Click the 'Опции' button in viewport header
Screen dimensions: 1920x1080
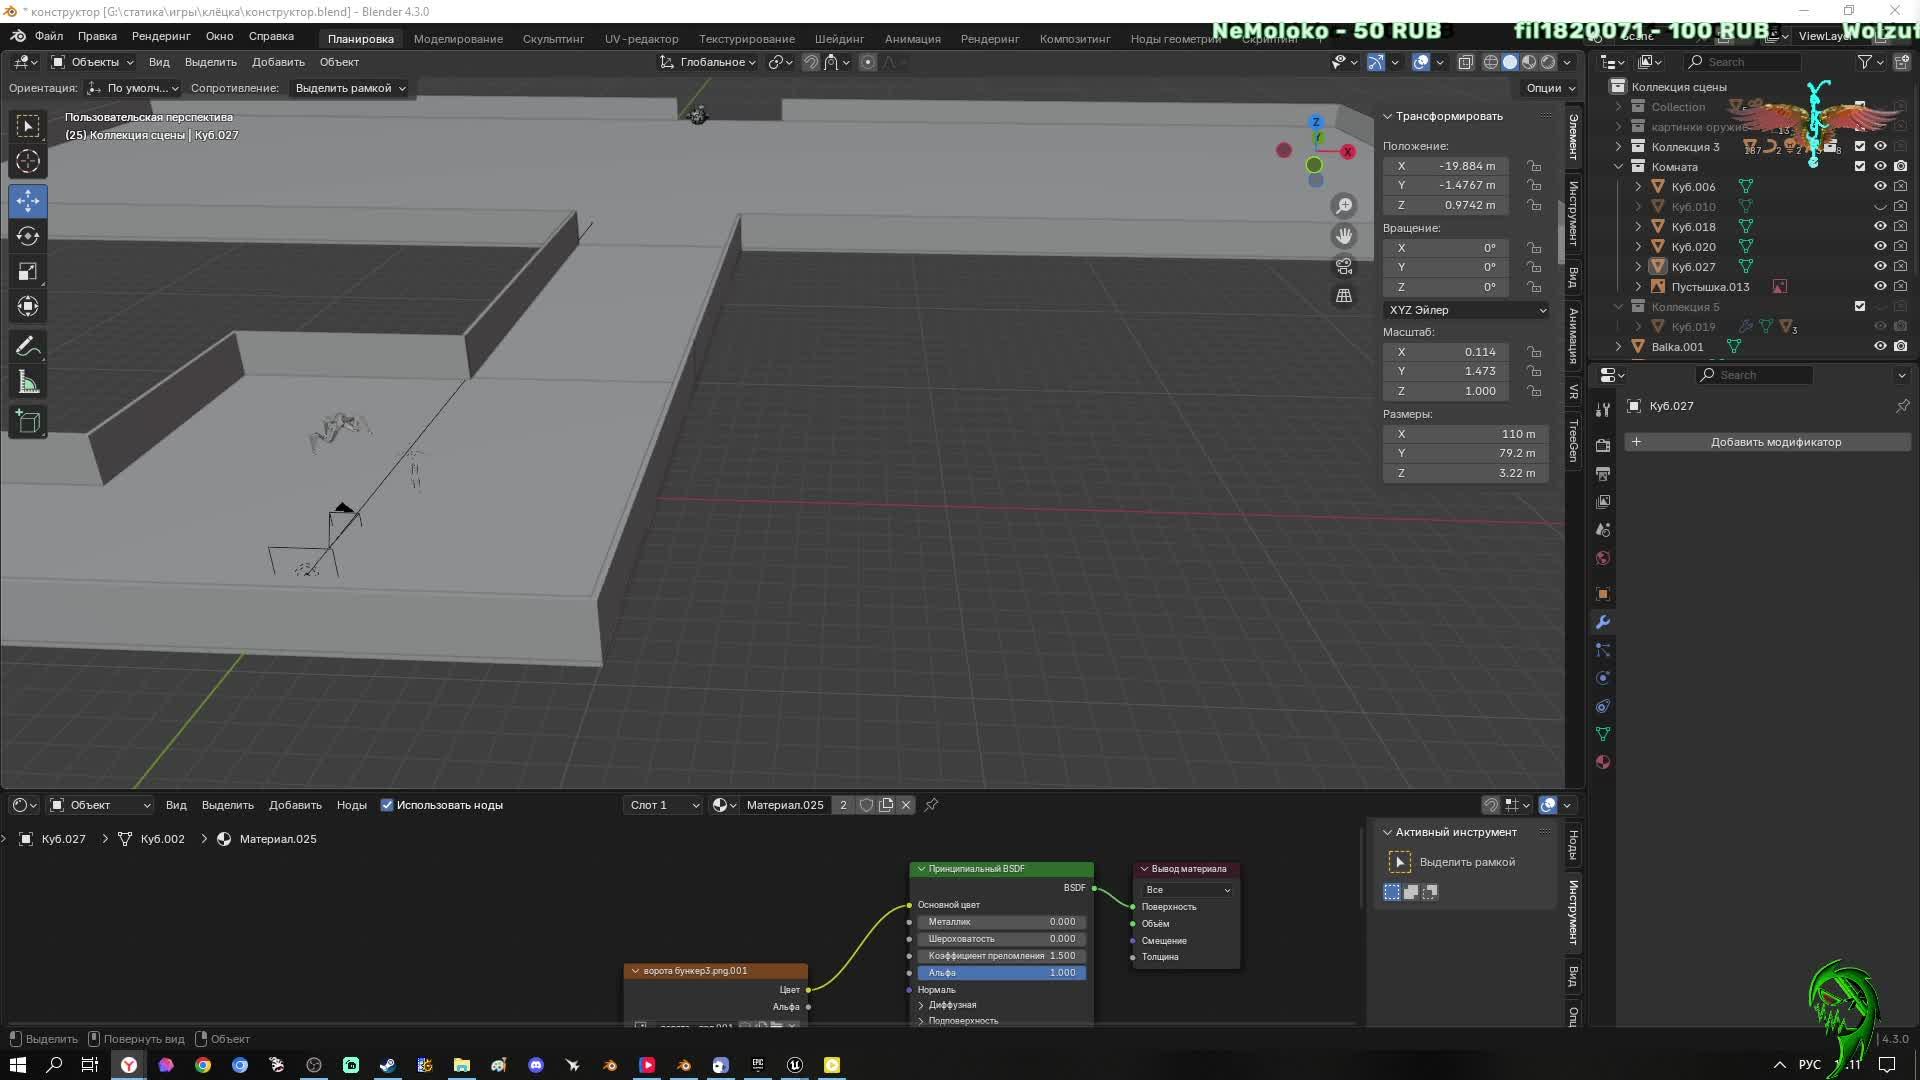(x=1549, y=88)
